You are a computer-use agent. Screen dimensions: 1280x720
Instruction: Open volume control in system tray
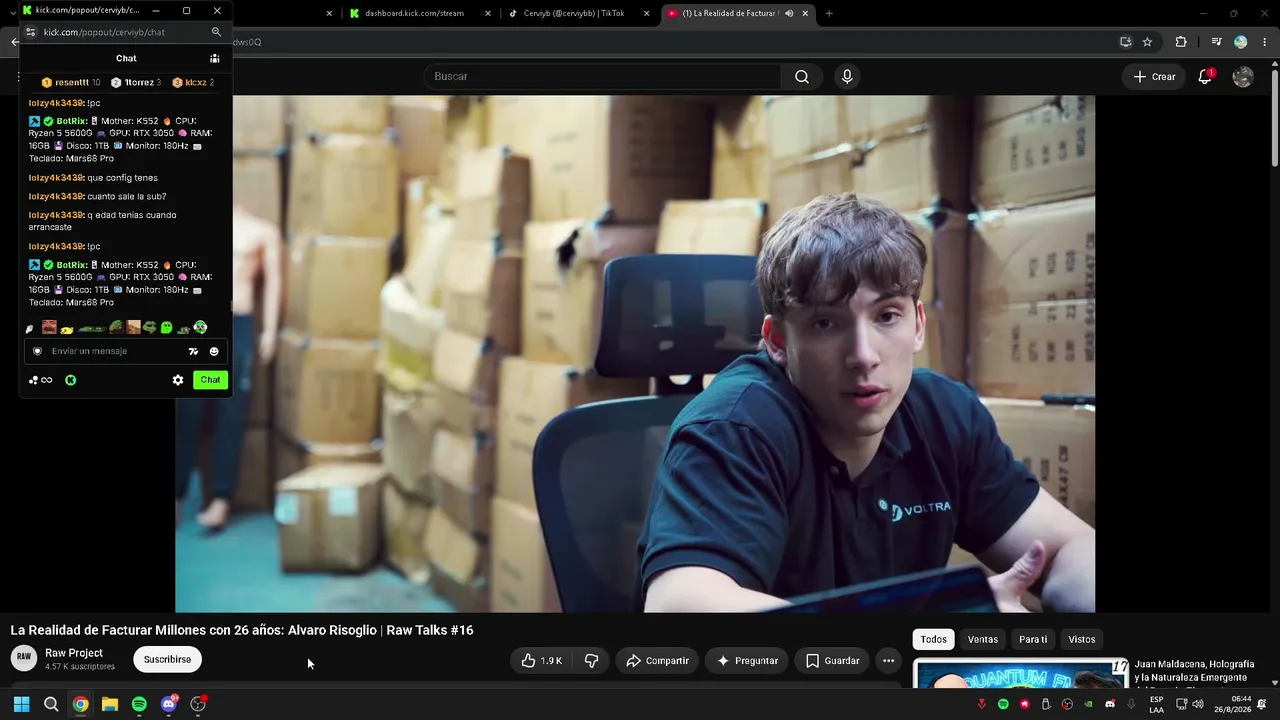click(1198, 704)
